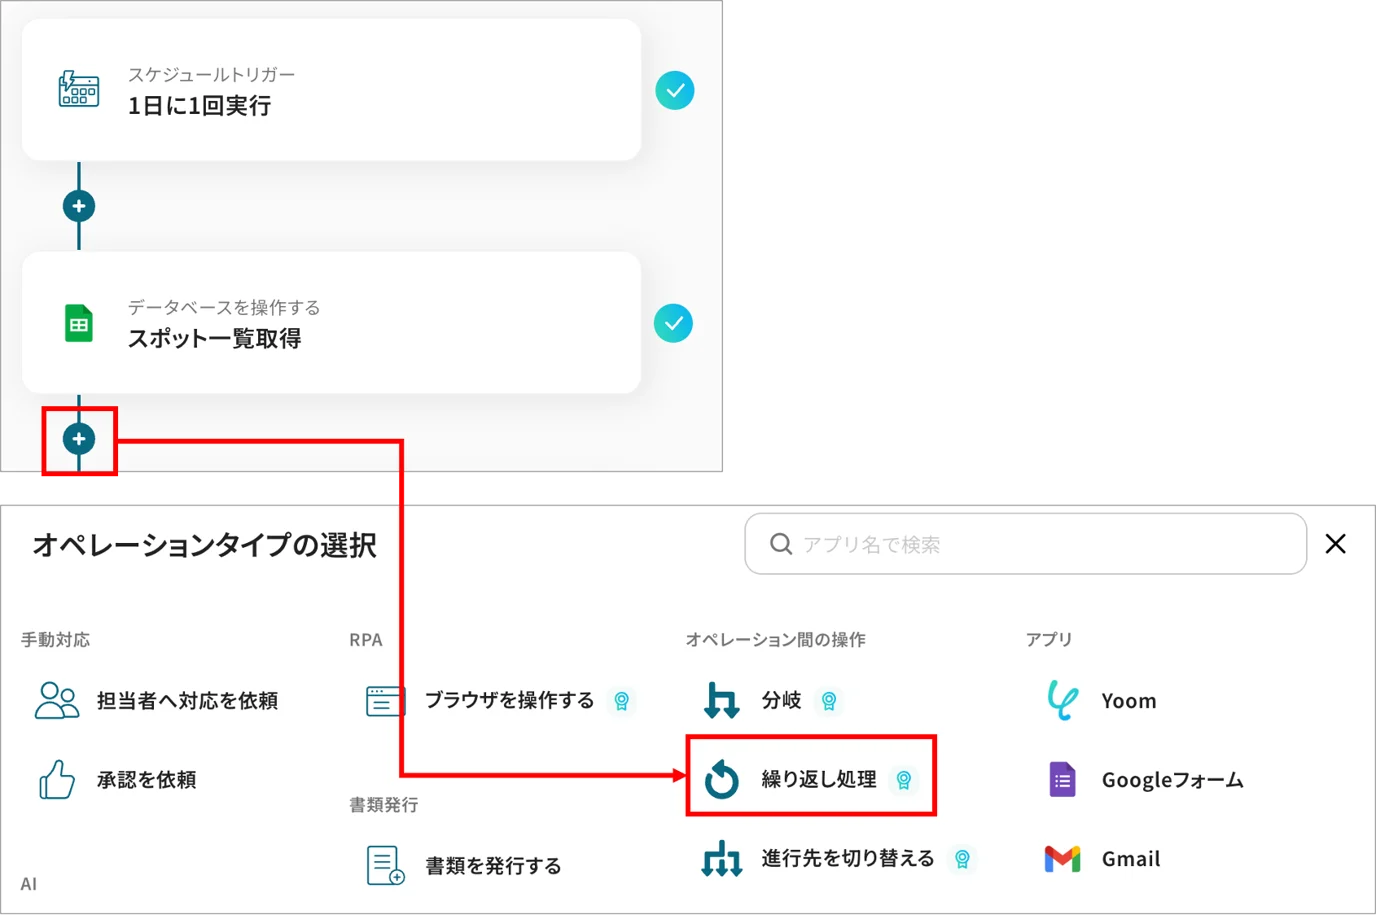Click the スケジュールトリガー label
The image size is (1376, 915).
pos(211,74)
